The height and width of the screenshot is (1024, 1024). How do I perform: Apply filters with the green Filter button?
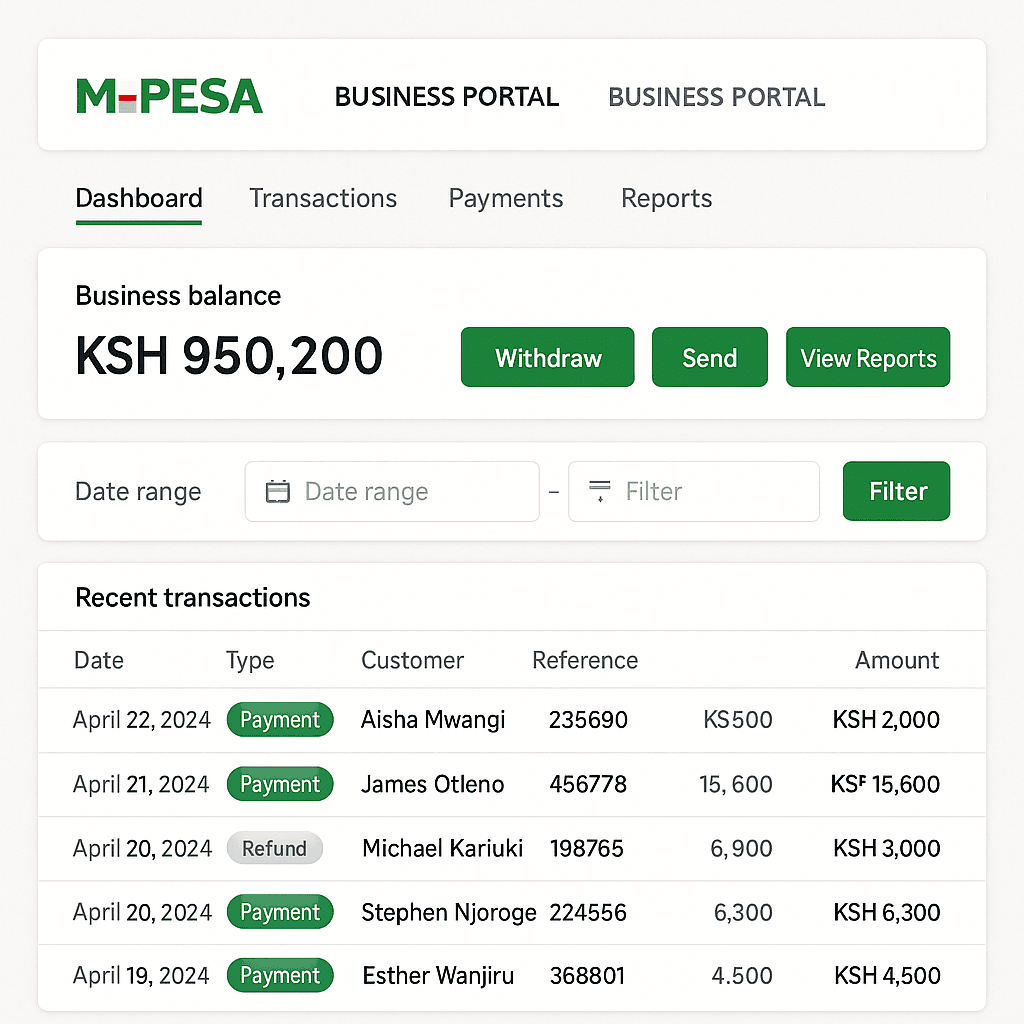tap(896, 491)
